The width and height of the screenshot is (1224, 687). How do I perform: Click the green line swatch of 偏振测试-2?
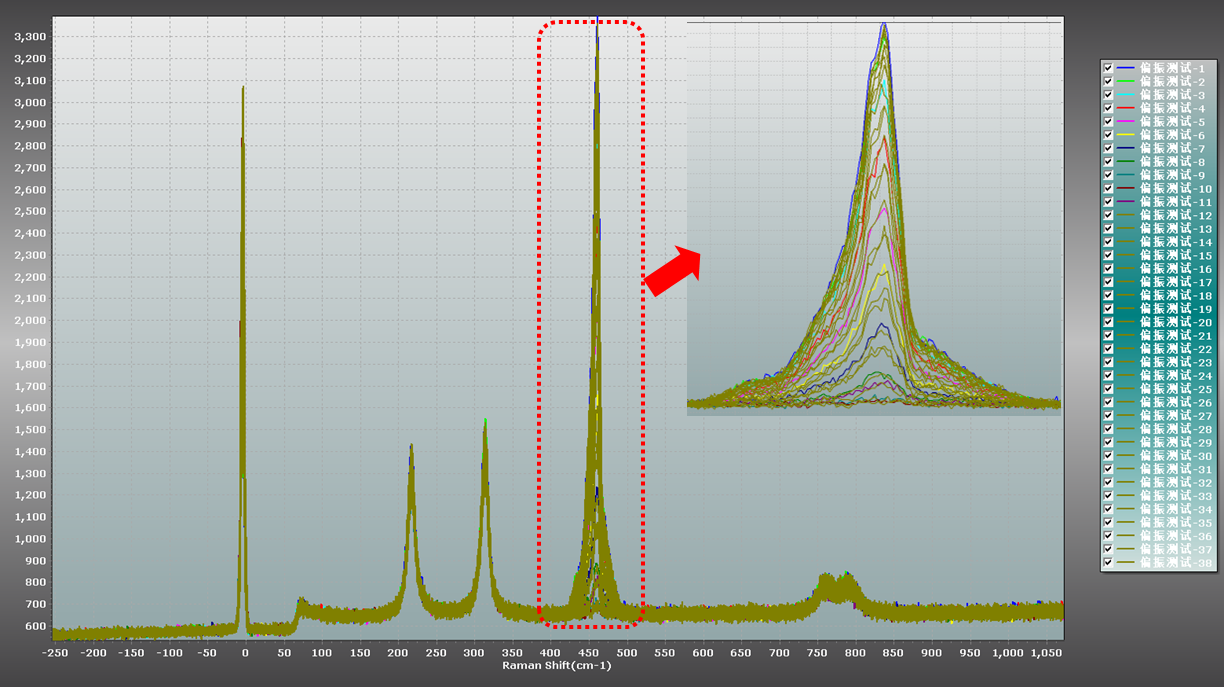1126,82
